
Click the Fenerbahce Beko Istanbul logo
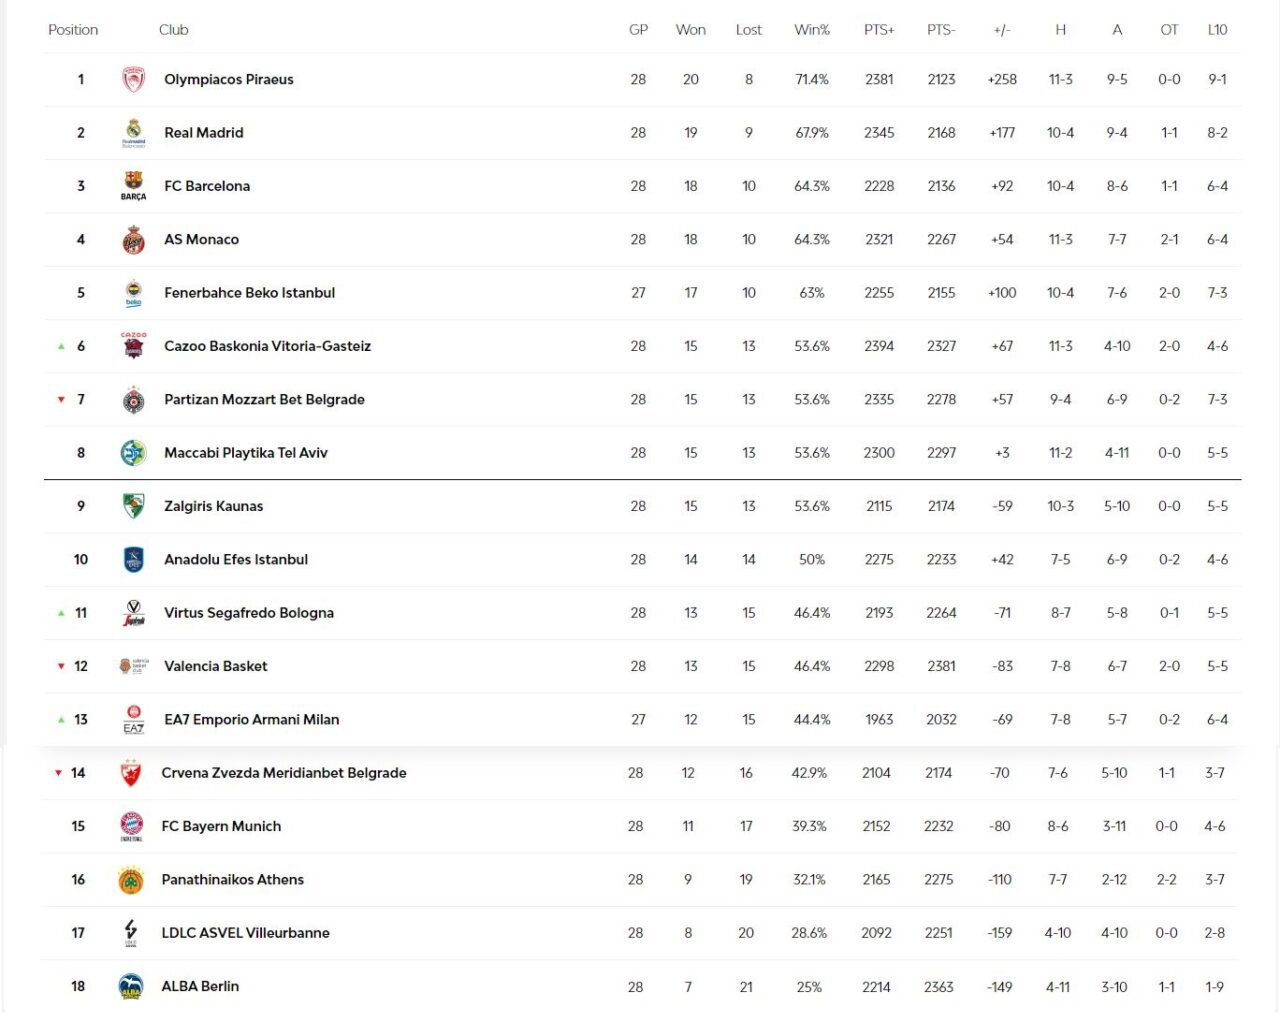(x=133, y=293)
